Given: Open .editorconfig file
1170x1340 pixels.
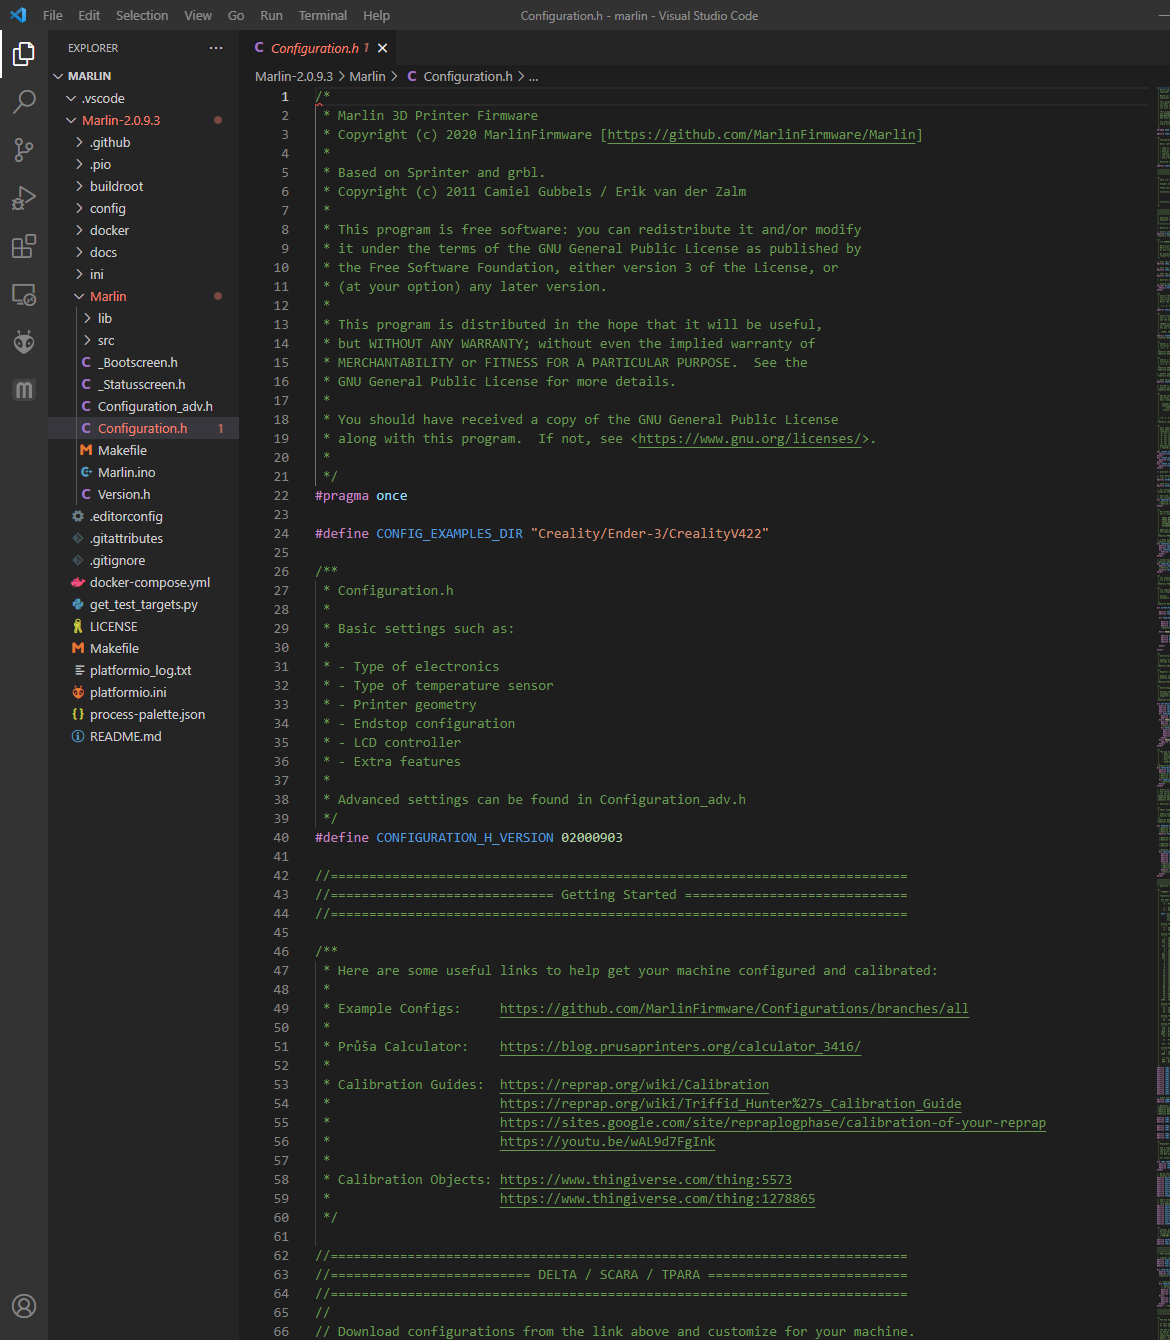Looking at the screenshot, I should tap(143, 516).
